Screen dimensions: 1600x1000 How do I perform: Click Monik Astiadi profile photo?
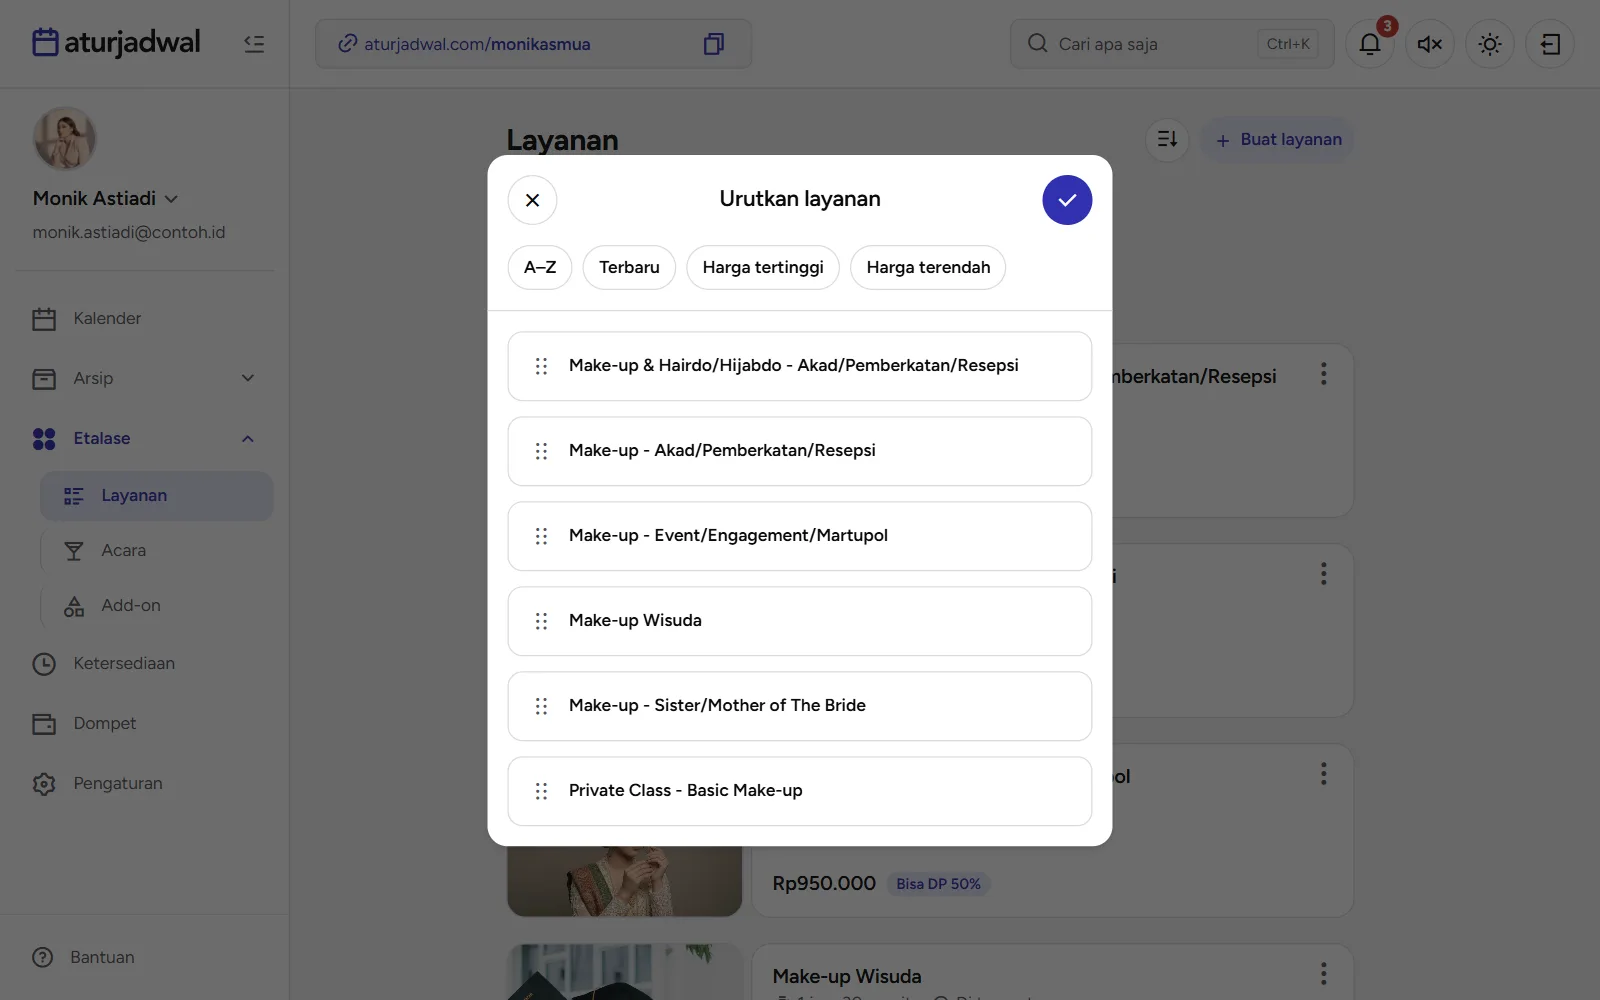65,138
